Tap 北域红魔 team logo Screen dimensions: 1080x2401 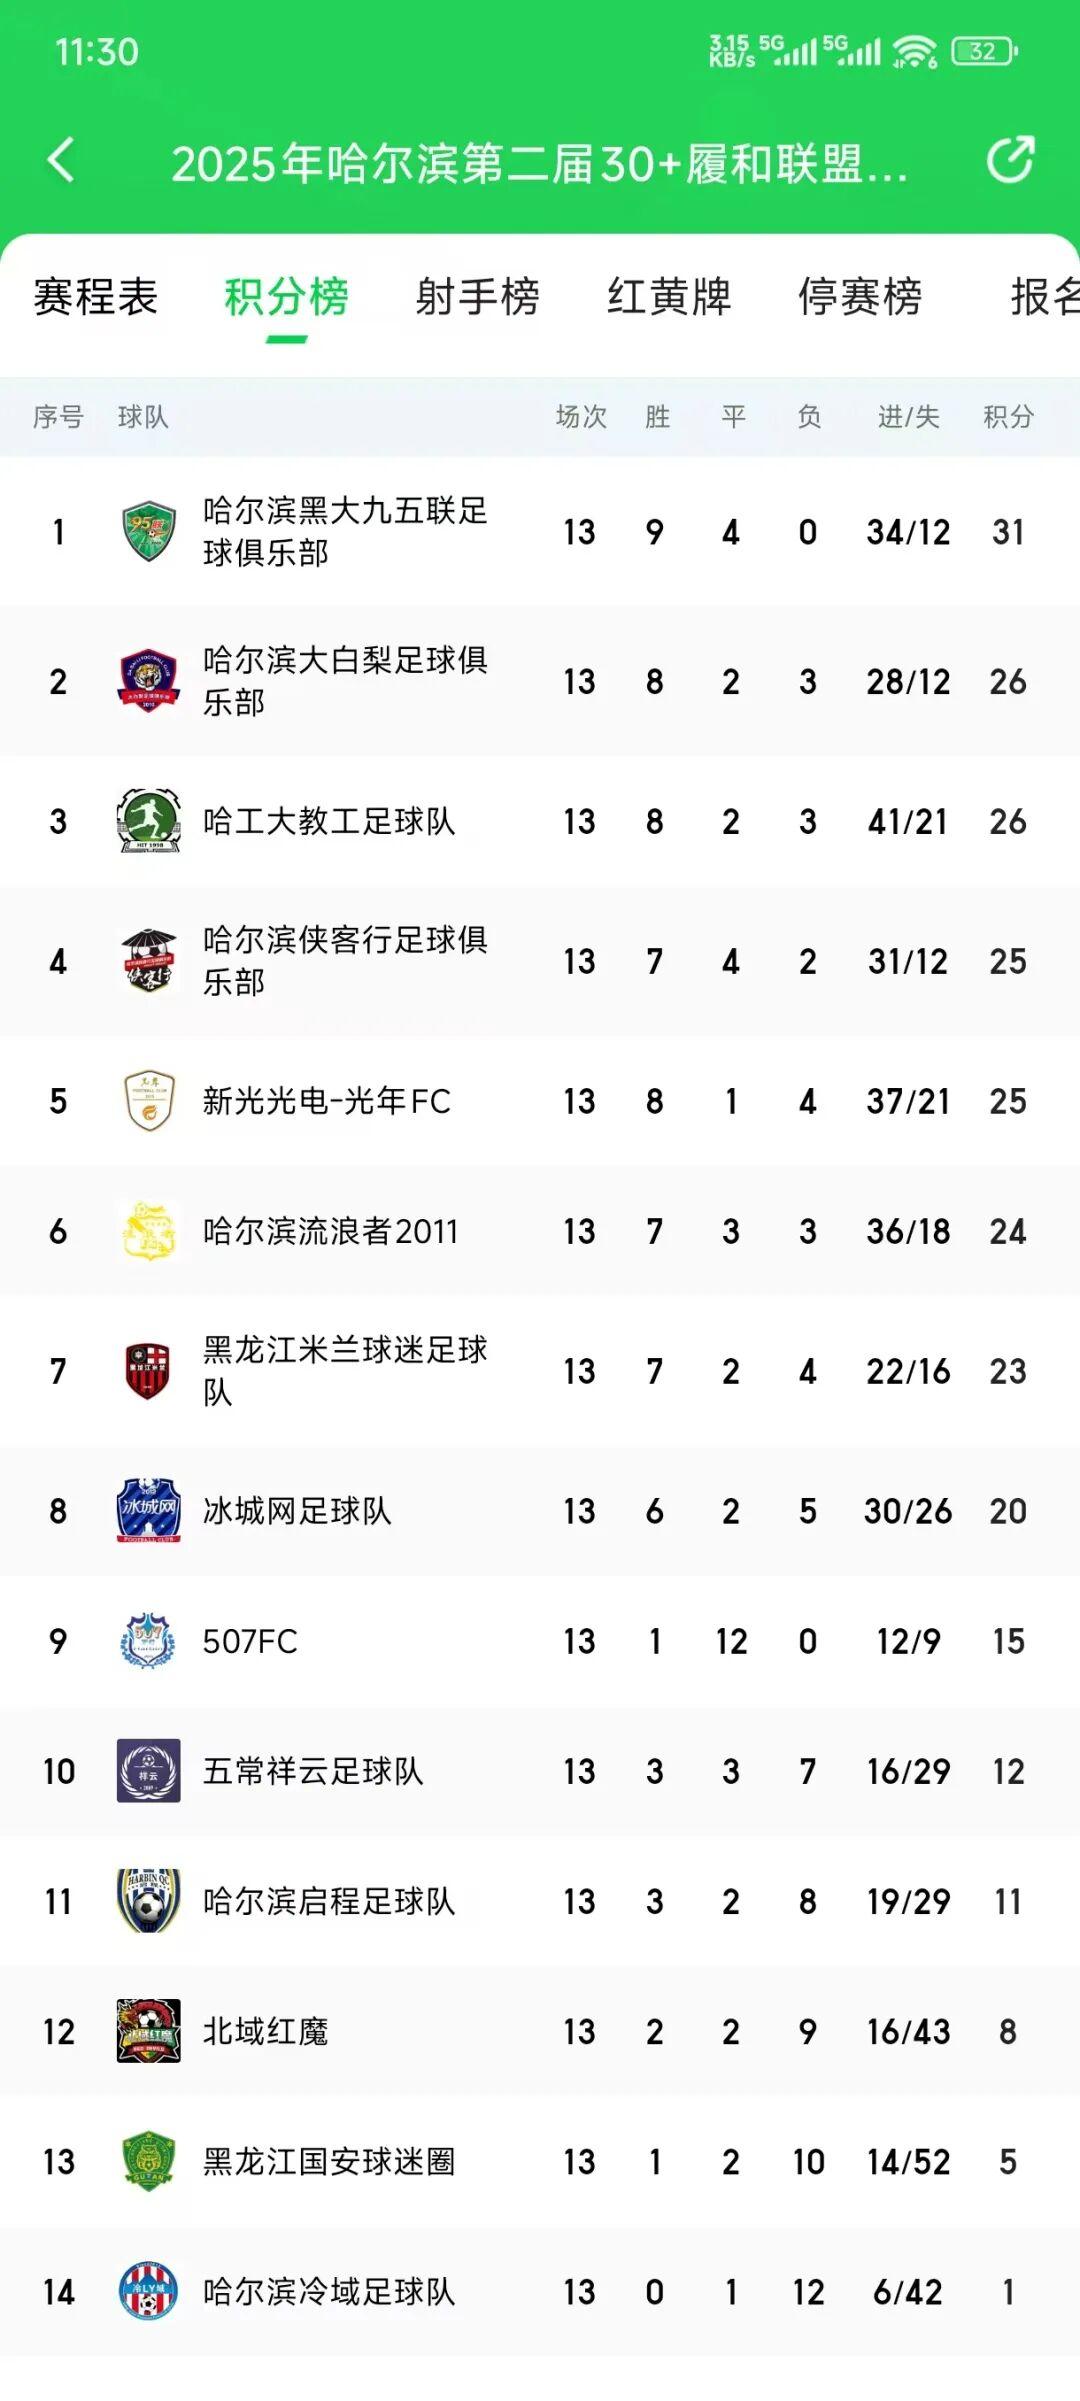click(148, 2031)
